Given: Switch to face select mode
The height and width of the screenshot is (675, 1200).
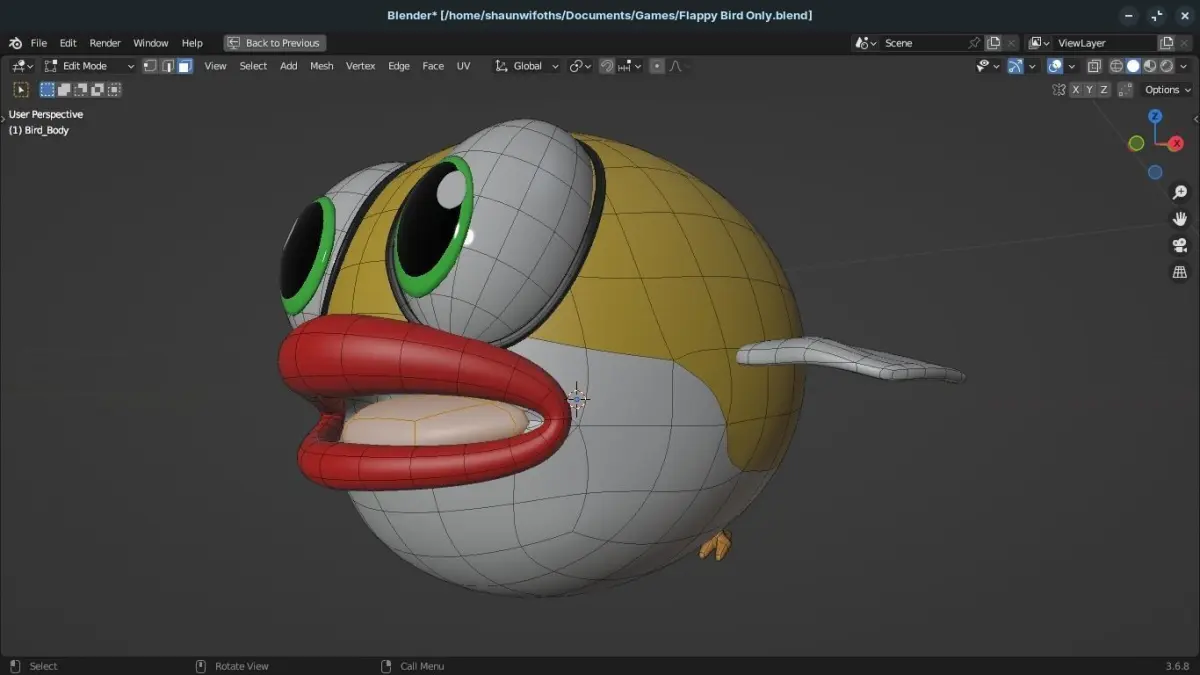Looking at the screenshot, I should tap(184, 66).
